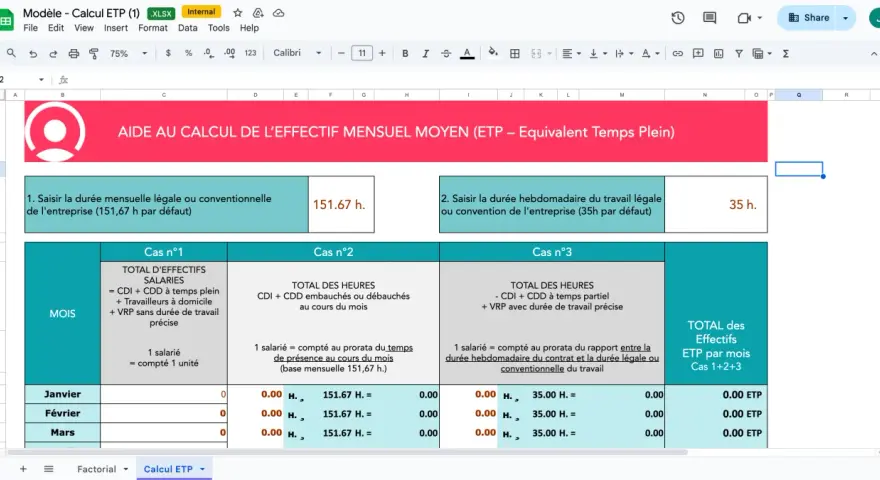The height and width of the screenshot is (480, 880).
Task: Open the File menu
Action: coord(30,28)
